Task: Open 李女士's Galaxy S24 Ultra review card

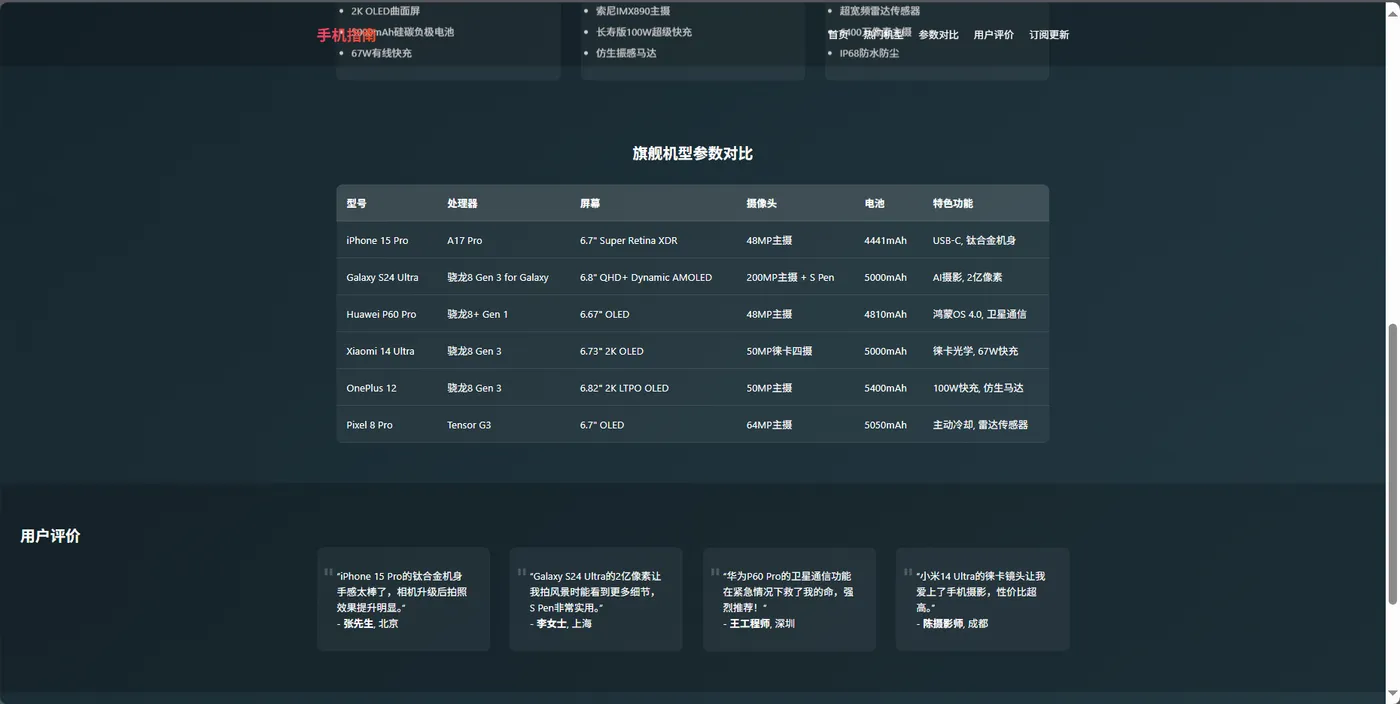Action: [596, 599]
